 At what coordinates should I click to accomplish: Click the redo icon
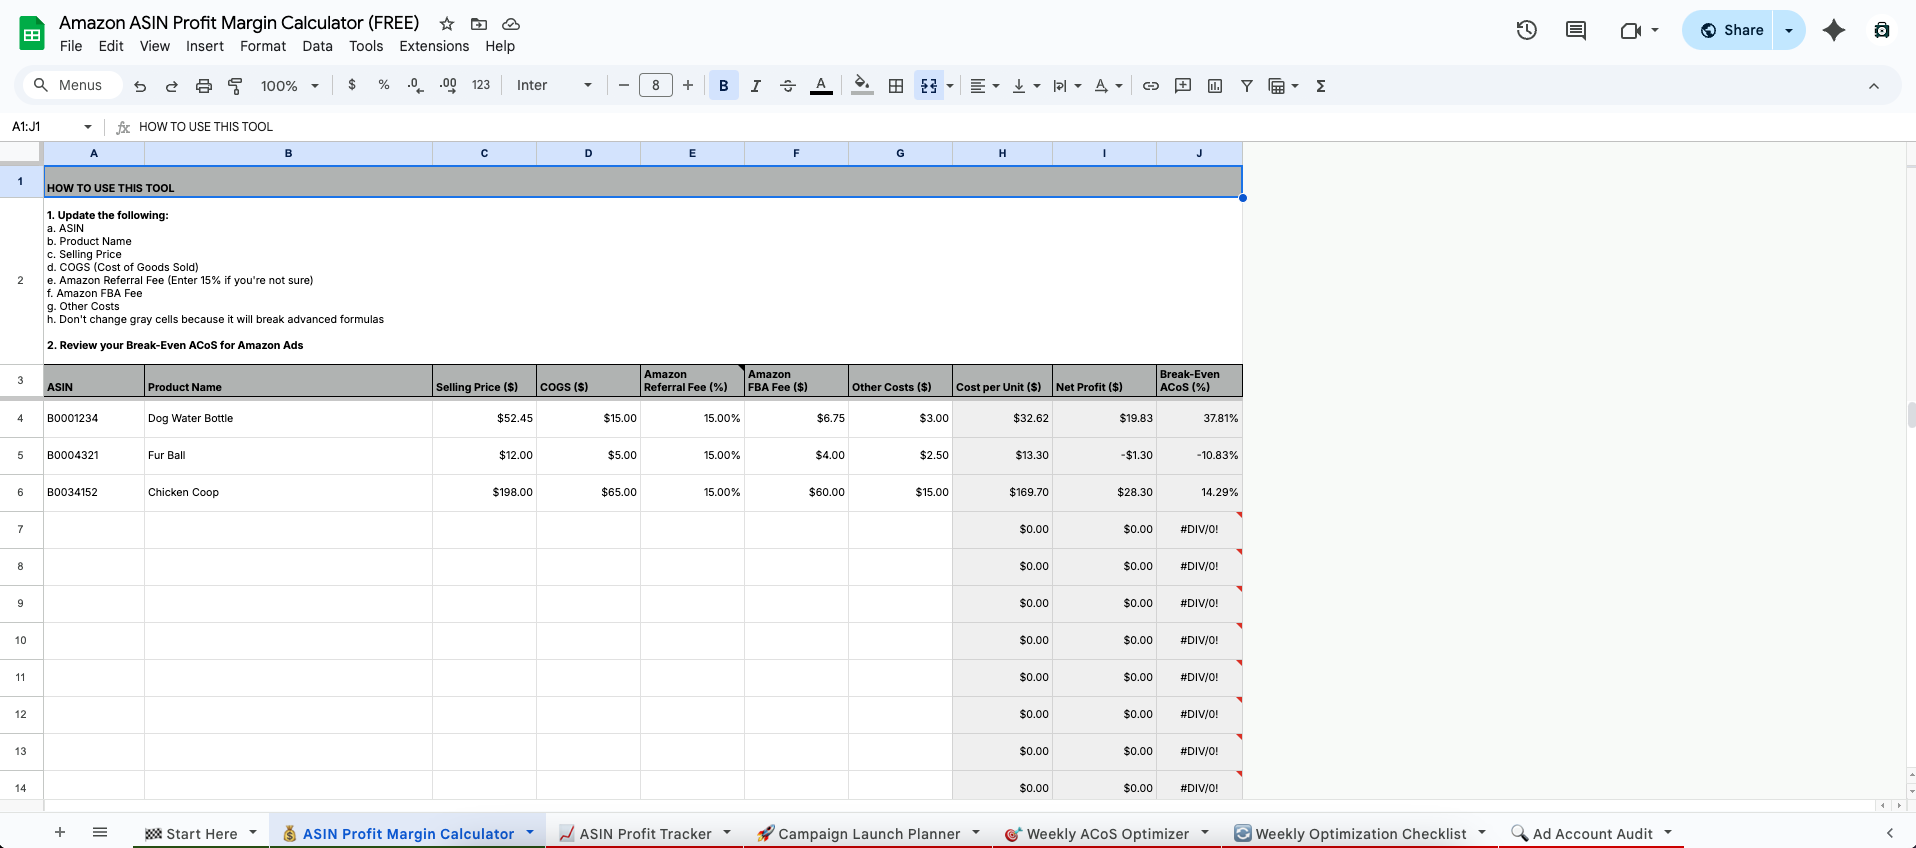coord(172,86)
